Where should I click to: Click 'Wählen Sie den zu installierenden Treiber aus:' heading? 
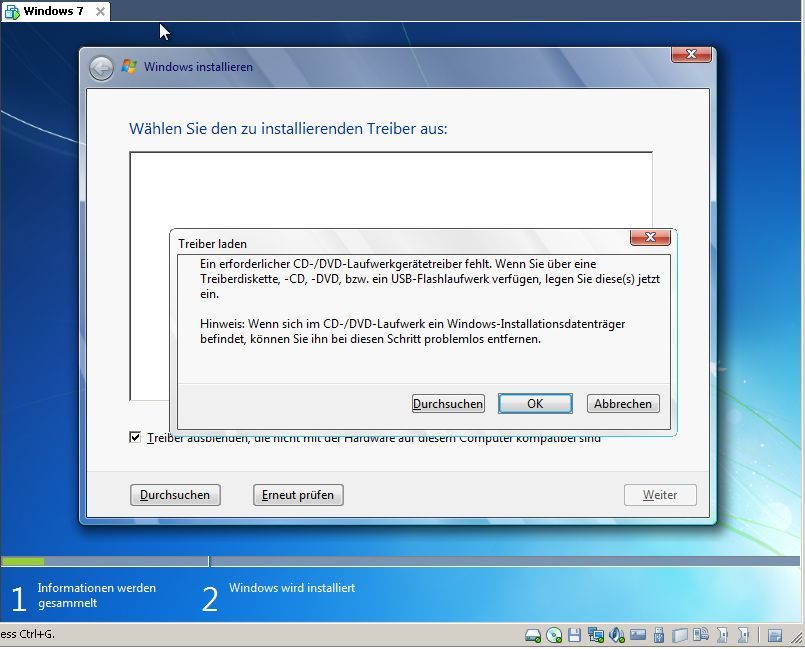pos(288,128)
